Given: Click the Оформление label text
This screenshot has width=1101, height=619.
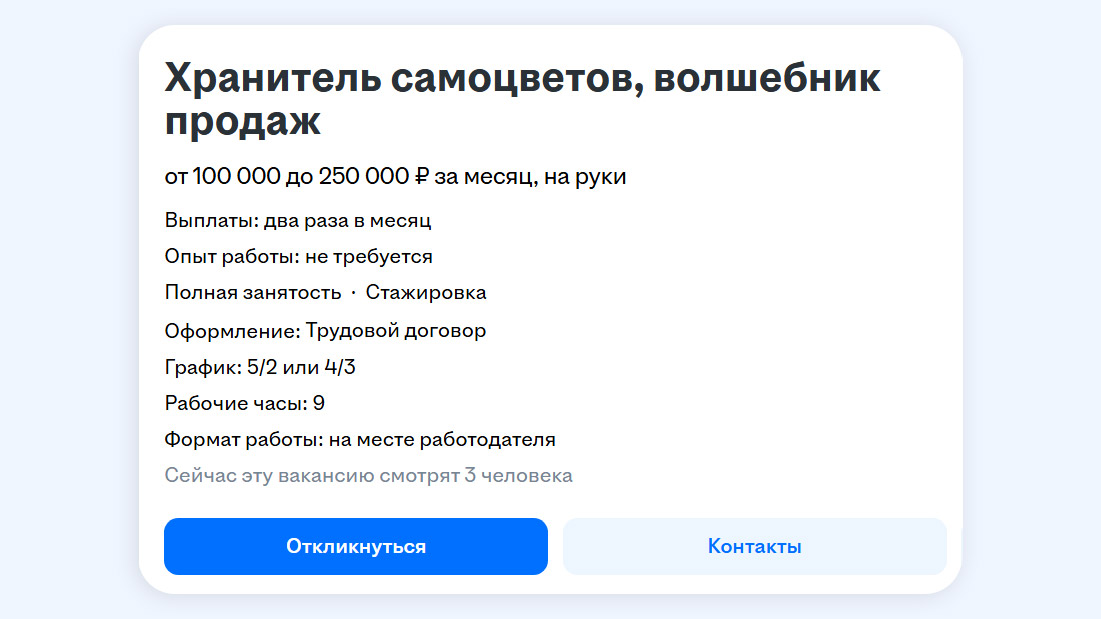Looking at the screenshot, I should coord(232,330).
